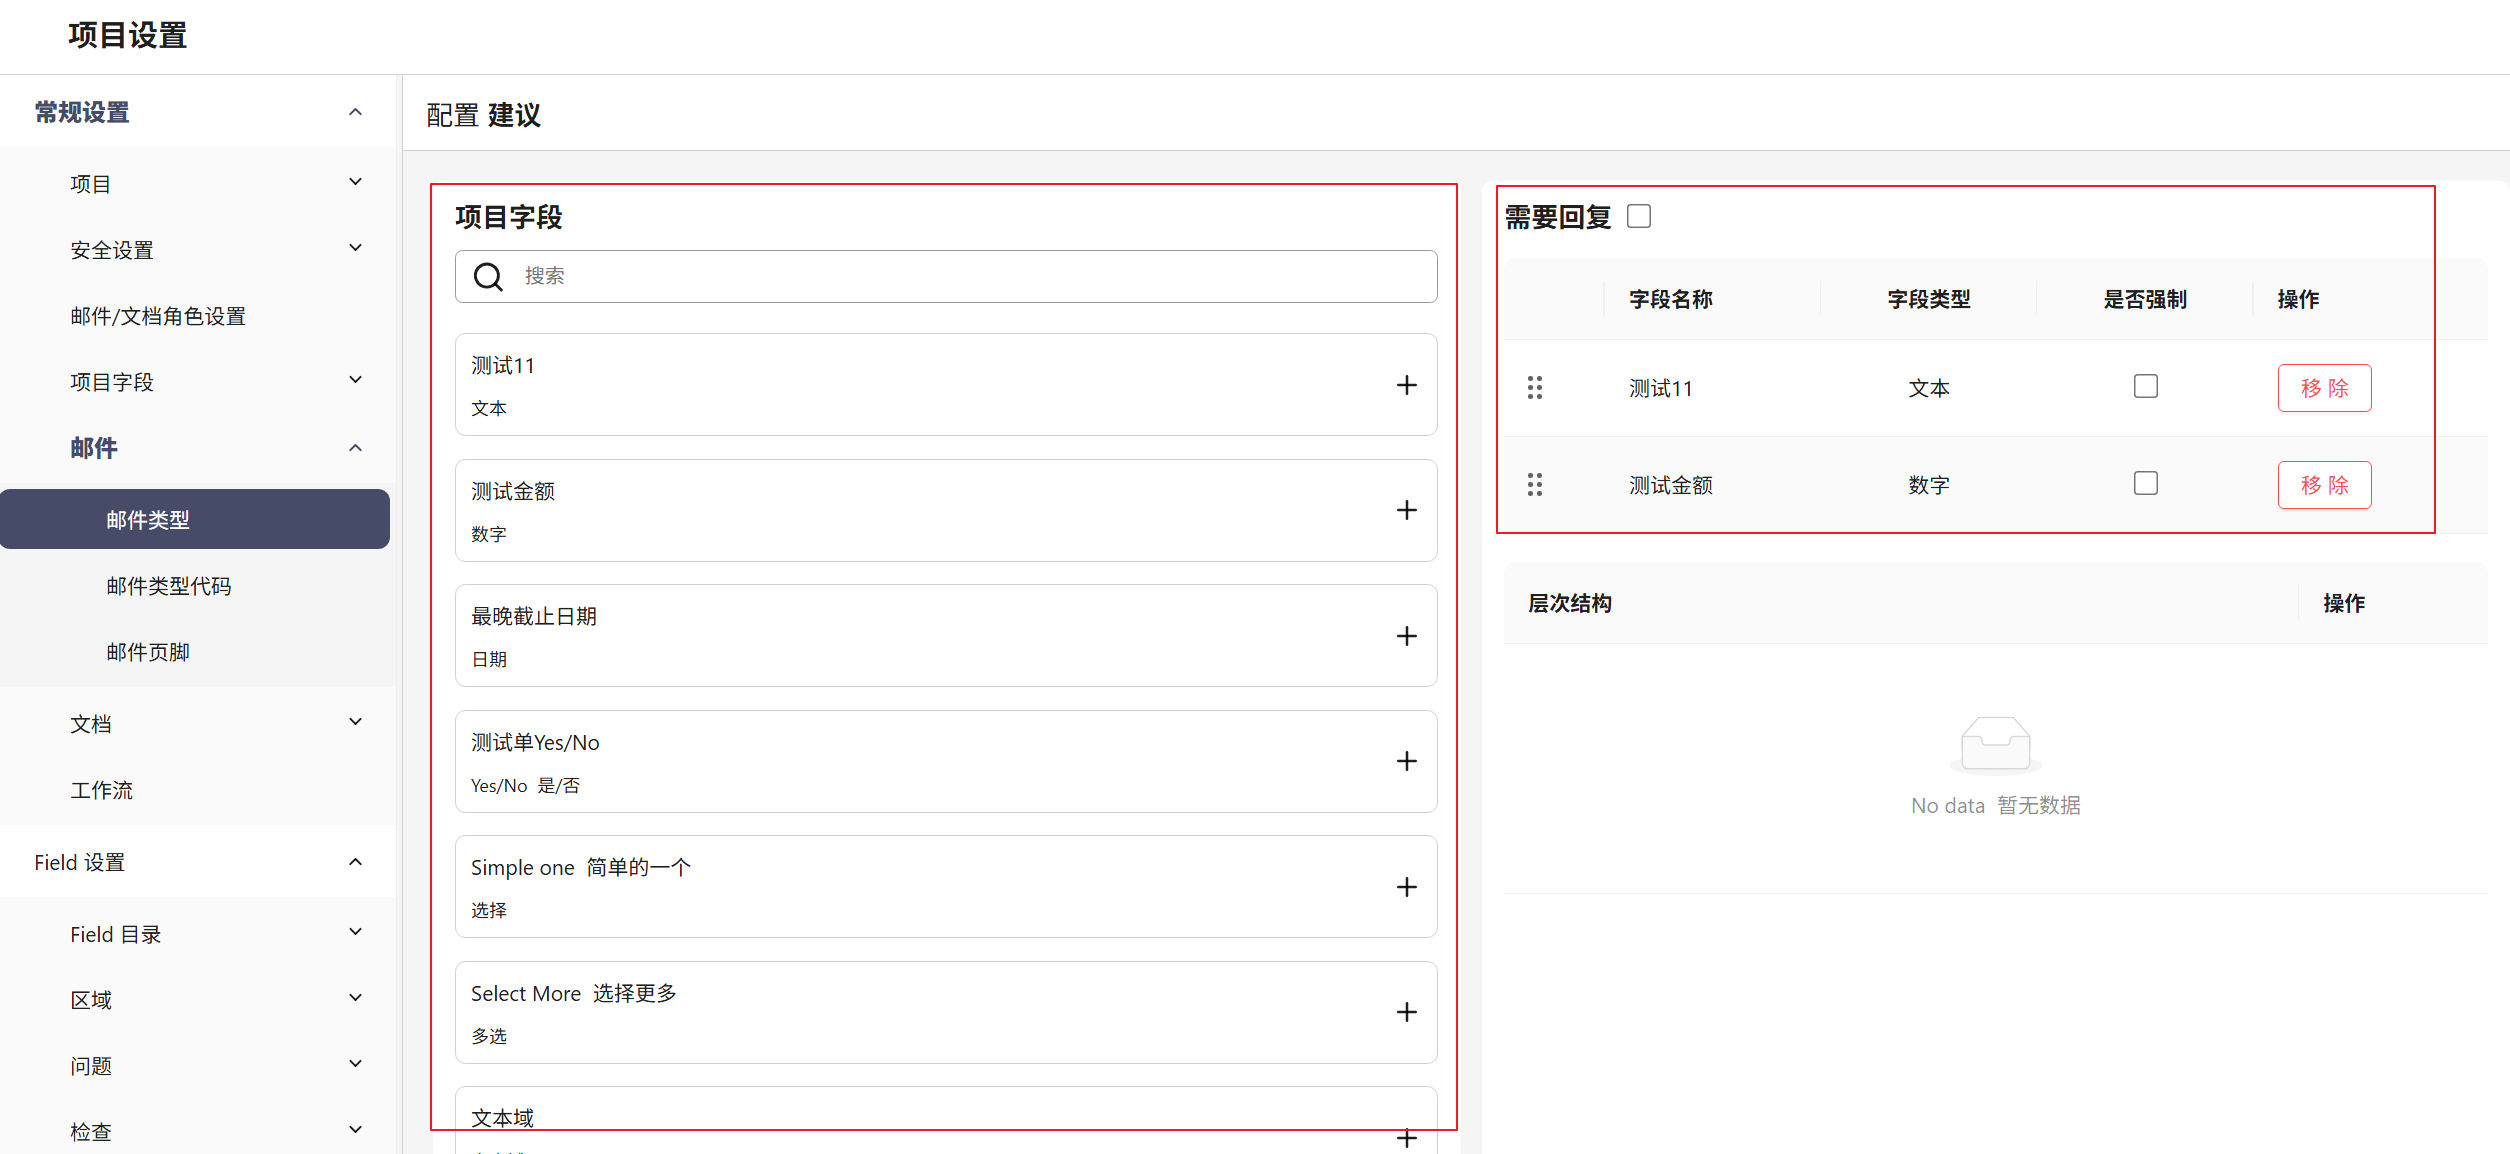Screen dimensions: 2510x1154
Task: Click plus icon to add 测试11 field
Action: tap(1406, 385)
